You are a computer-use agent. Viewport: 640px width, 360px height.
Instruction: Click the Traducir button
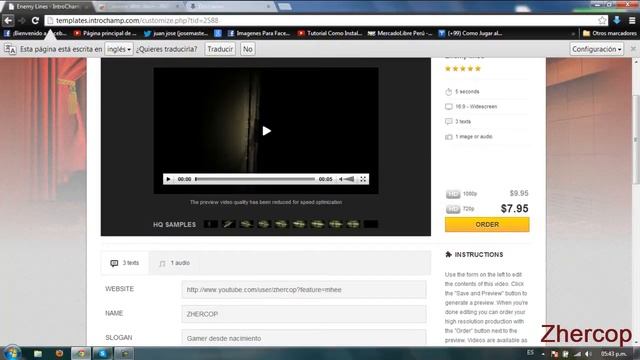pos(220,49)
